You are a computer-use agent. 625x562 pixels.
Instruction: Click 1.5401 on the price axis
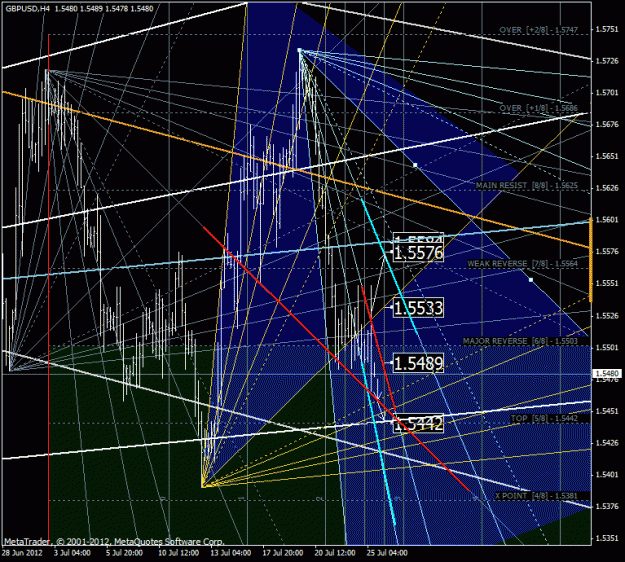607,475
